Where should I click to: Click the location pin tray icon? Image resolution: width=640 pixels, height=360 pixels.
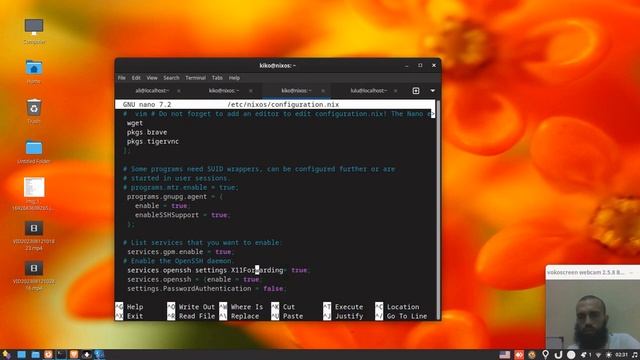[545, 354]
